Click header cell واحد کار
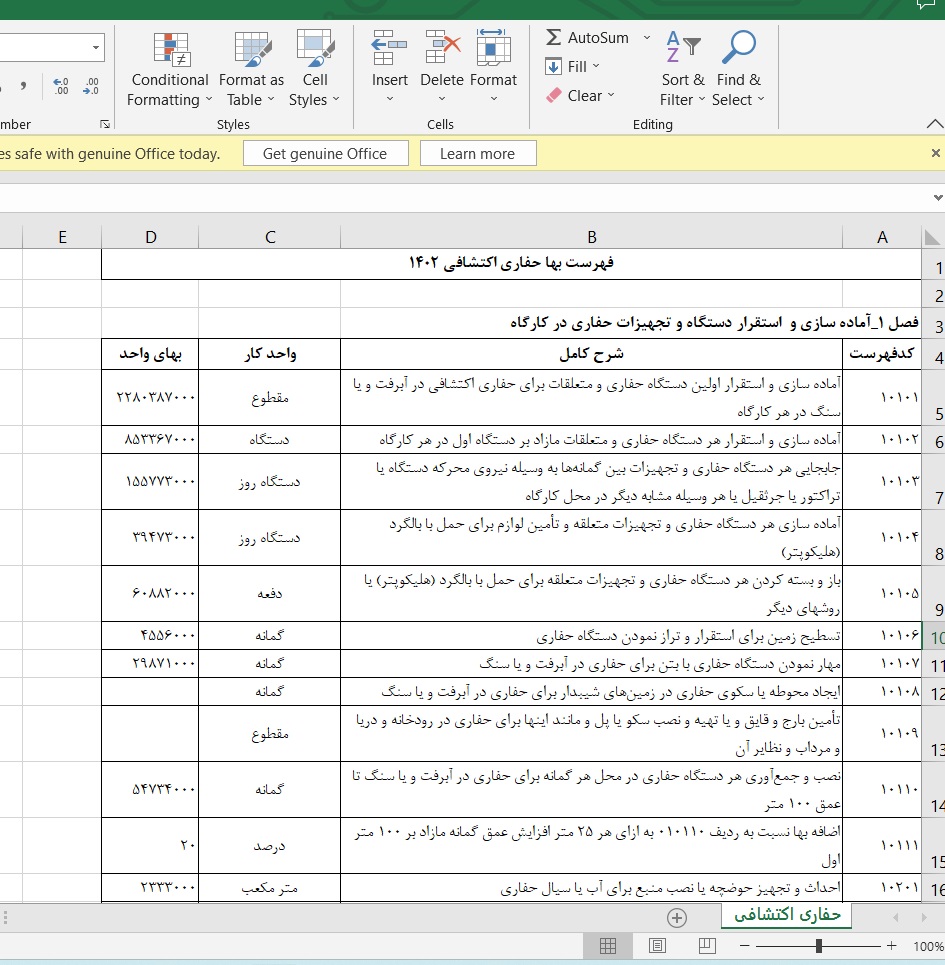 click(269, 354)
